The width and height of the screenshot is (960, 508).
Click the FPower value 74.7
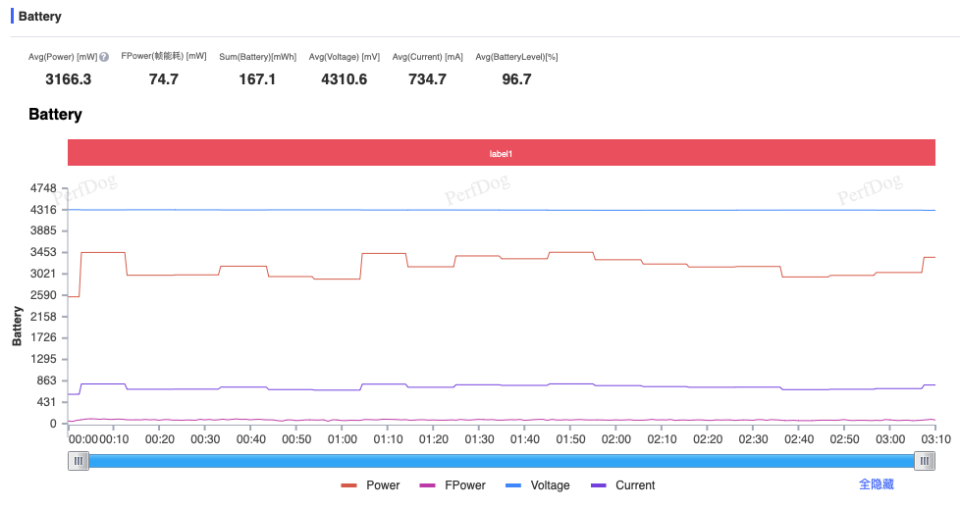pyautogui.click(x=163, y=79)
